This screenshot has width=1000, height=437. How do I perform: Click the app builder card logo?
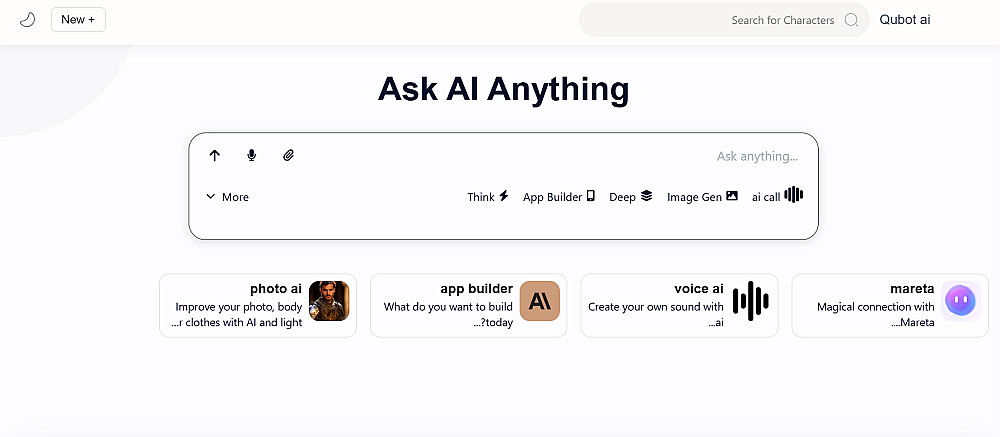click(x=540, y=301)
